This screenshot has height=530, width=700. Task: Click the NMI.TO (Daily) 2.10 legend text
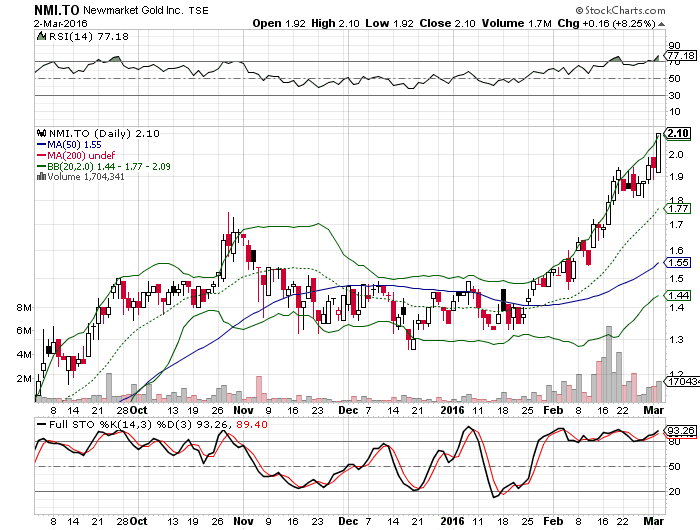click(x=104, y=133)
